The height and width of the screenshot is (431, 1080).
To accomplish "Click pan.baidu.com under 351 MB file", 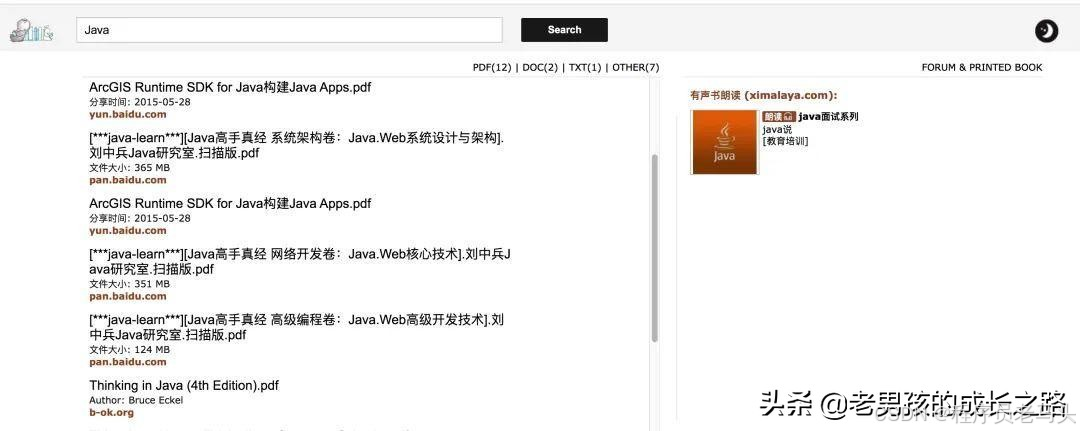I will (128, 297).
